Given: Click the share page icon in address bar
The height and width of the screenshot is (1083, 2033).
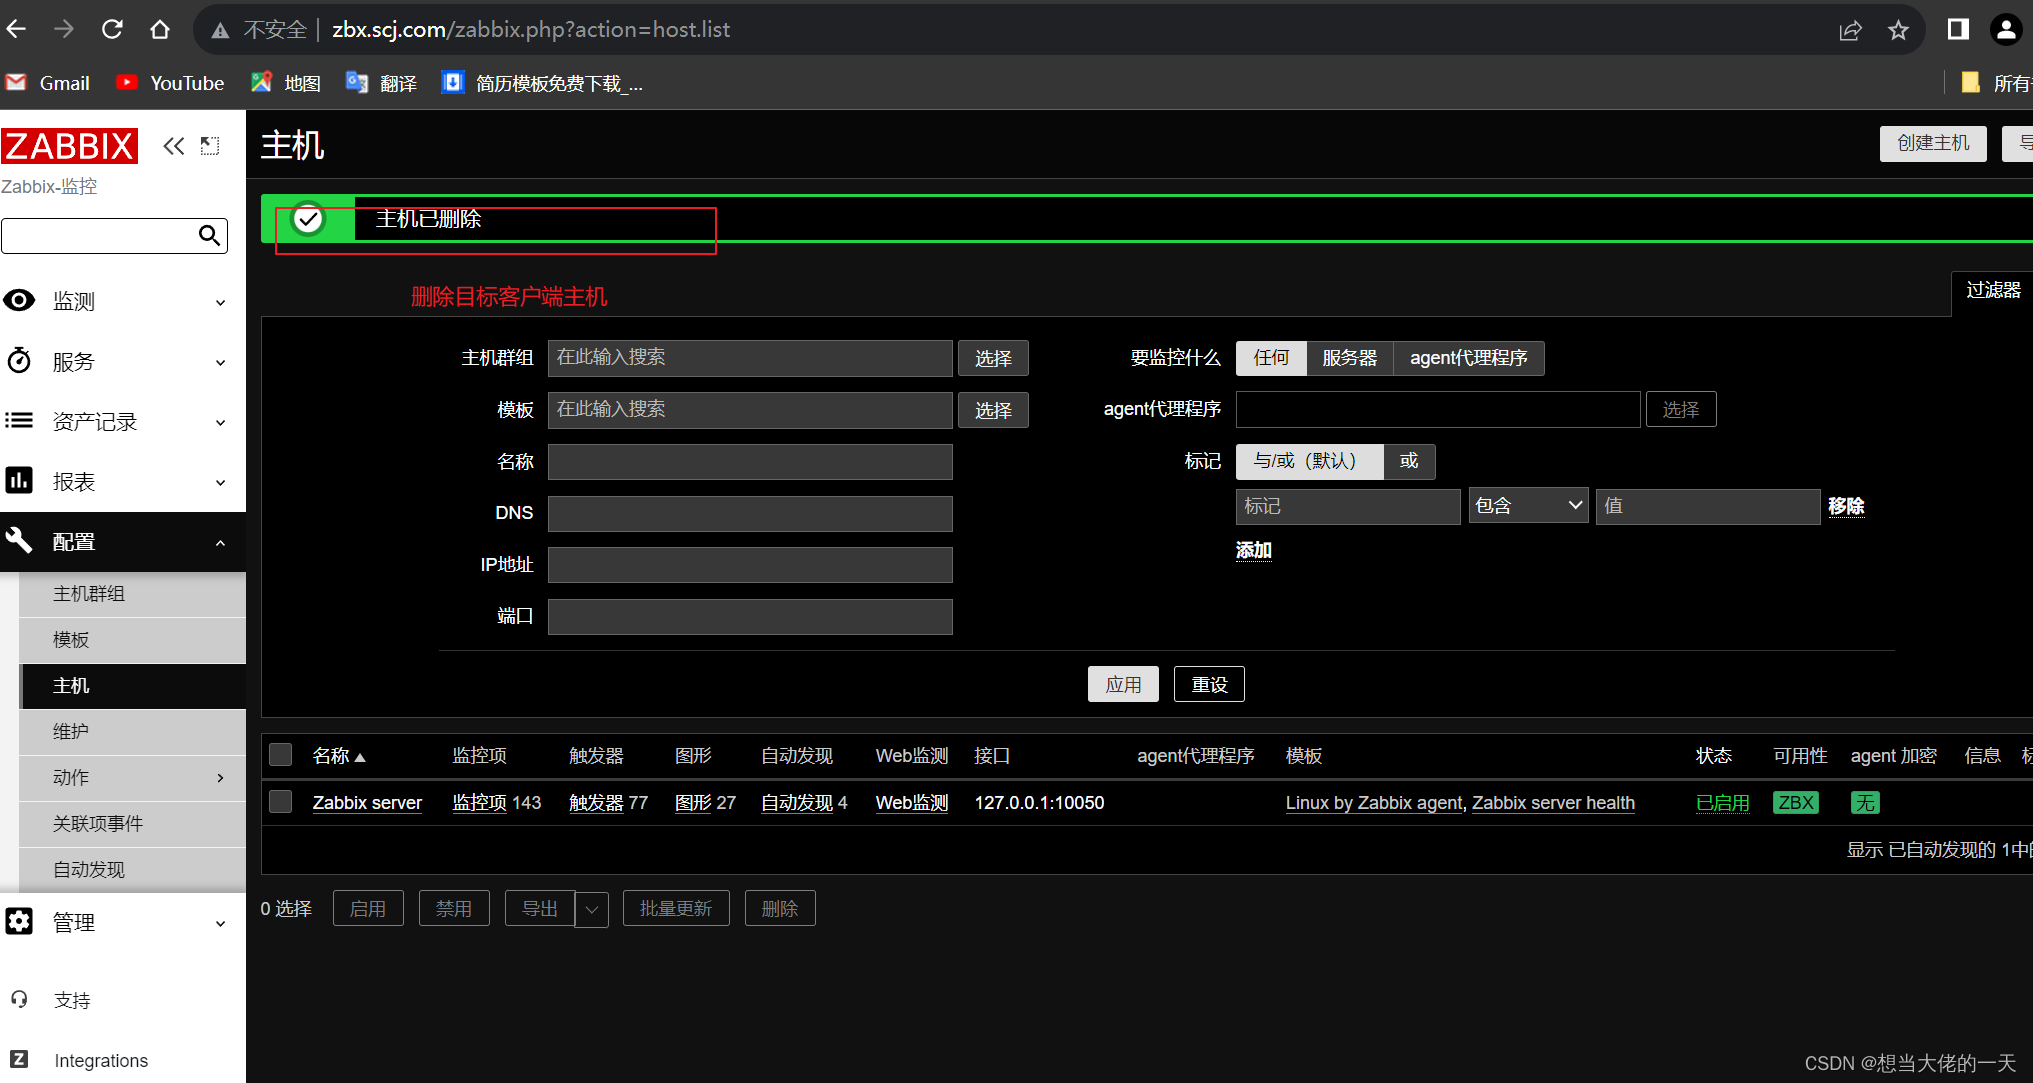Looking at the screenshot, I should click(x=1850, y=30).
